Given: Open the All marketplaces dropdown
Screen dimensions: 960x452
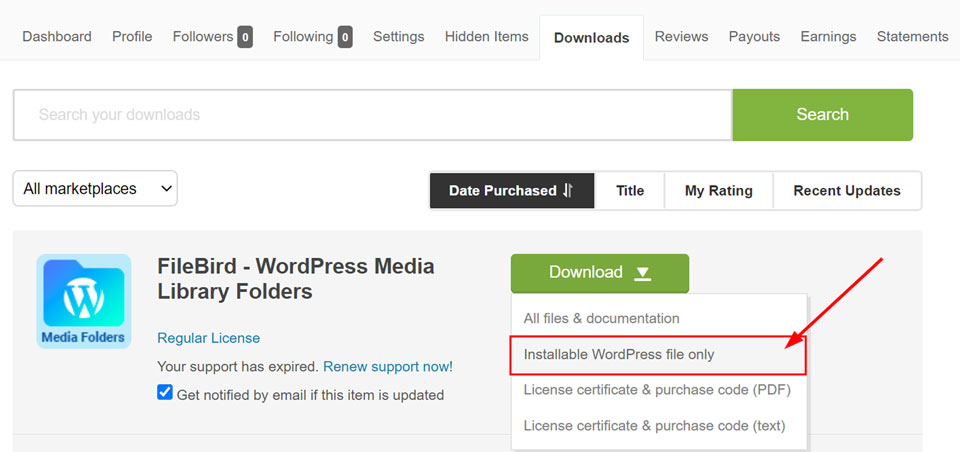Looking at the screenshot, I should tap(95, 189).
